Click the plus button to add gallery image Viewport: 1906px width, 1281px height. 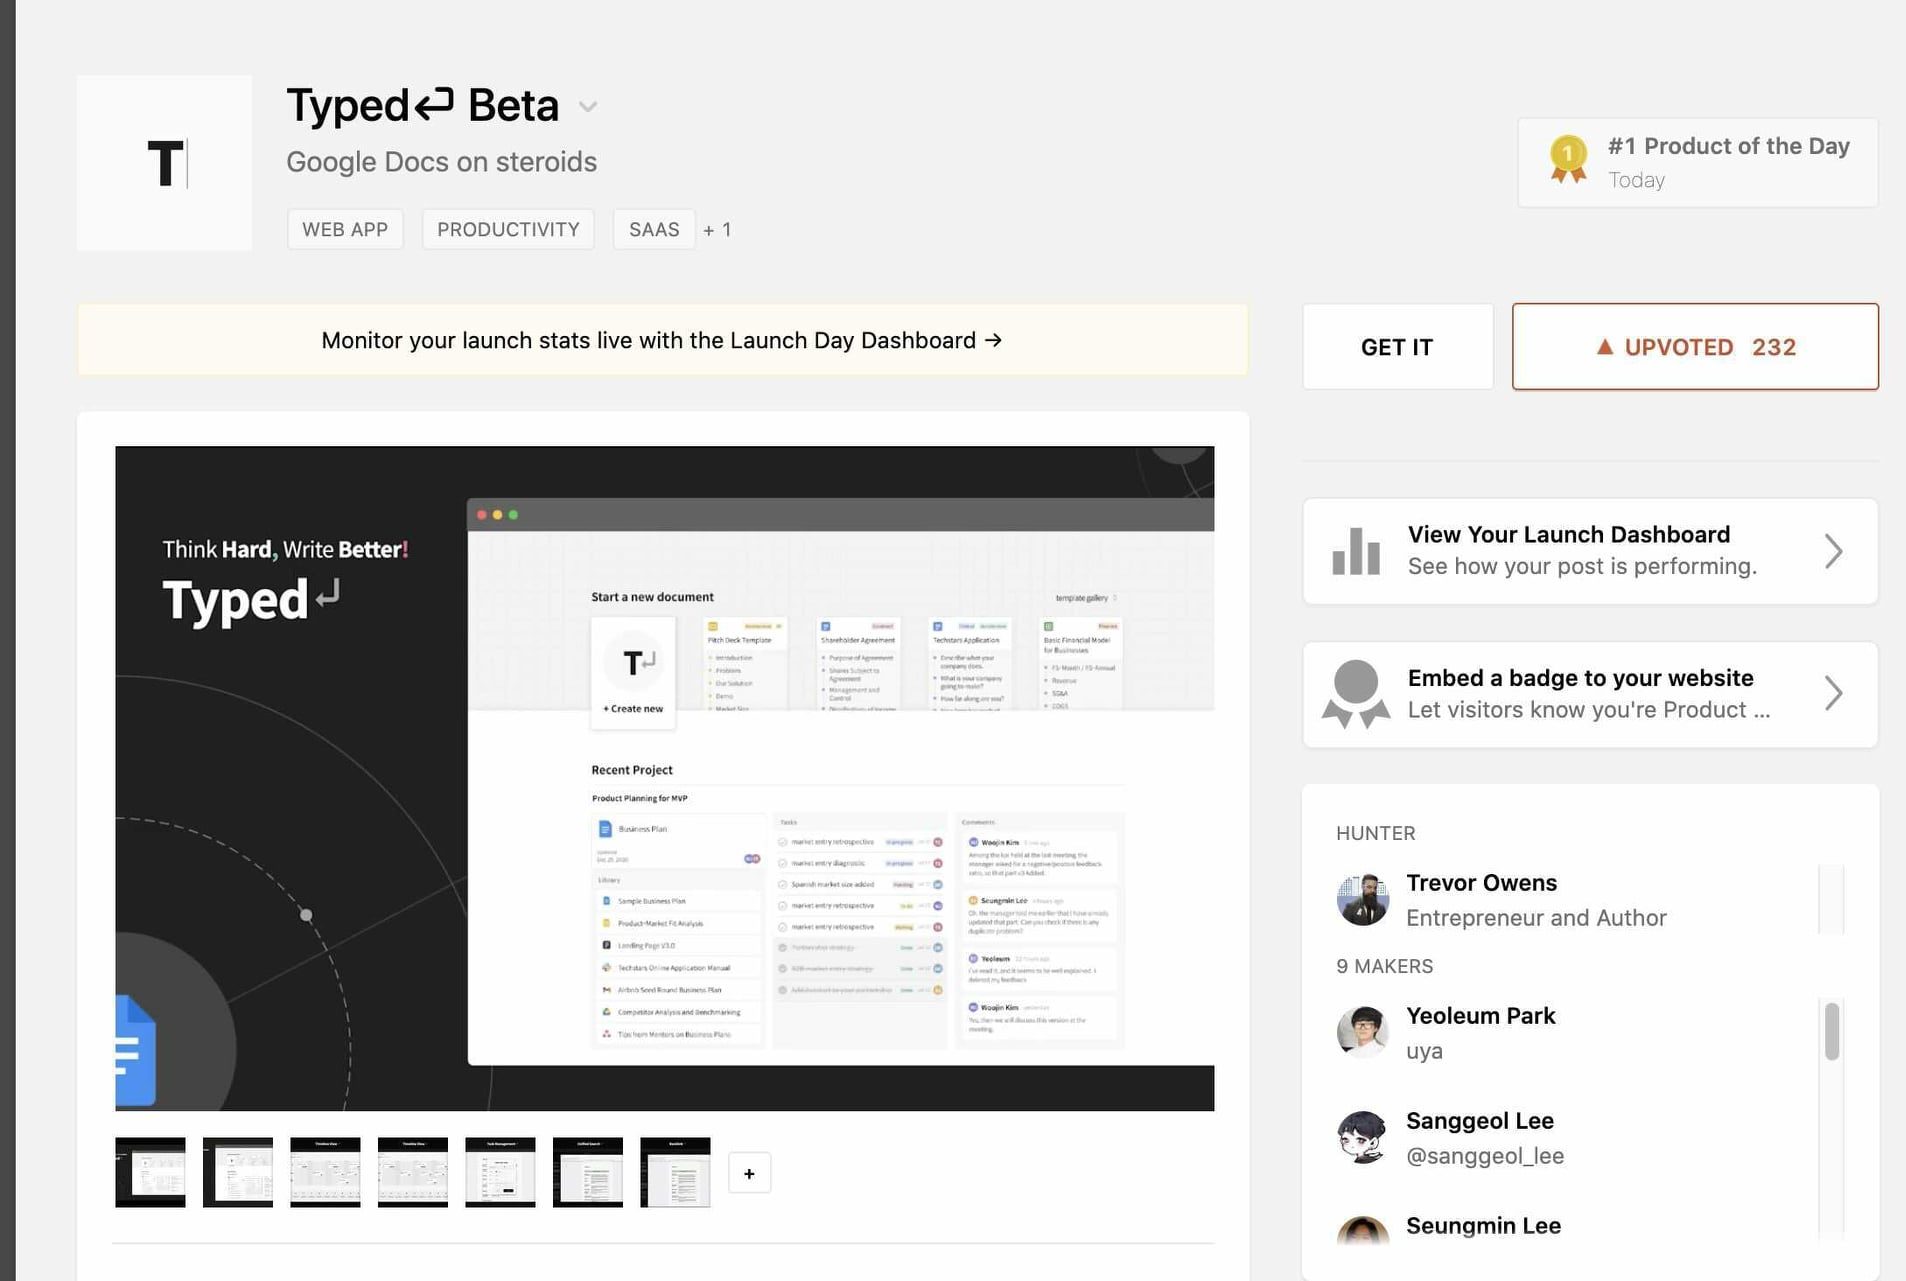(749, 1173)
